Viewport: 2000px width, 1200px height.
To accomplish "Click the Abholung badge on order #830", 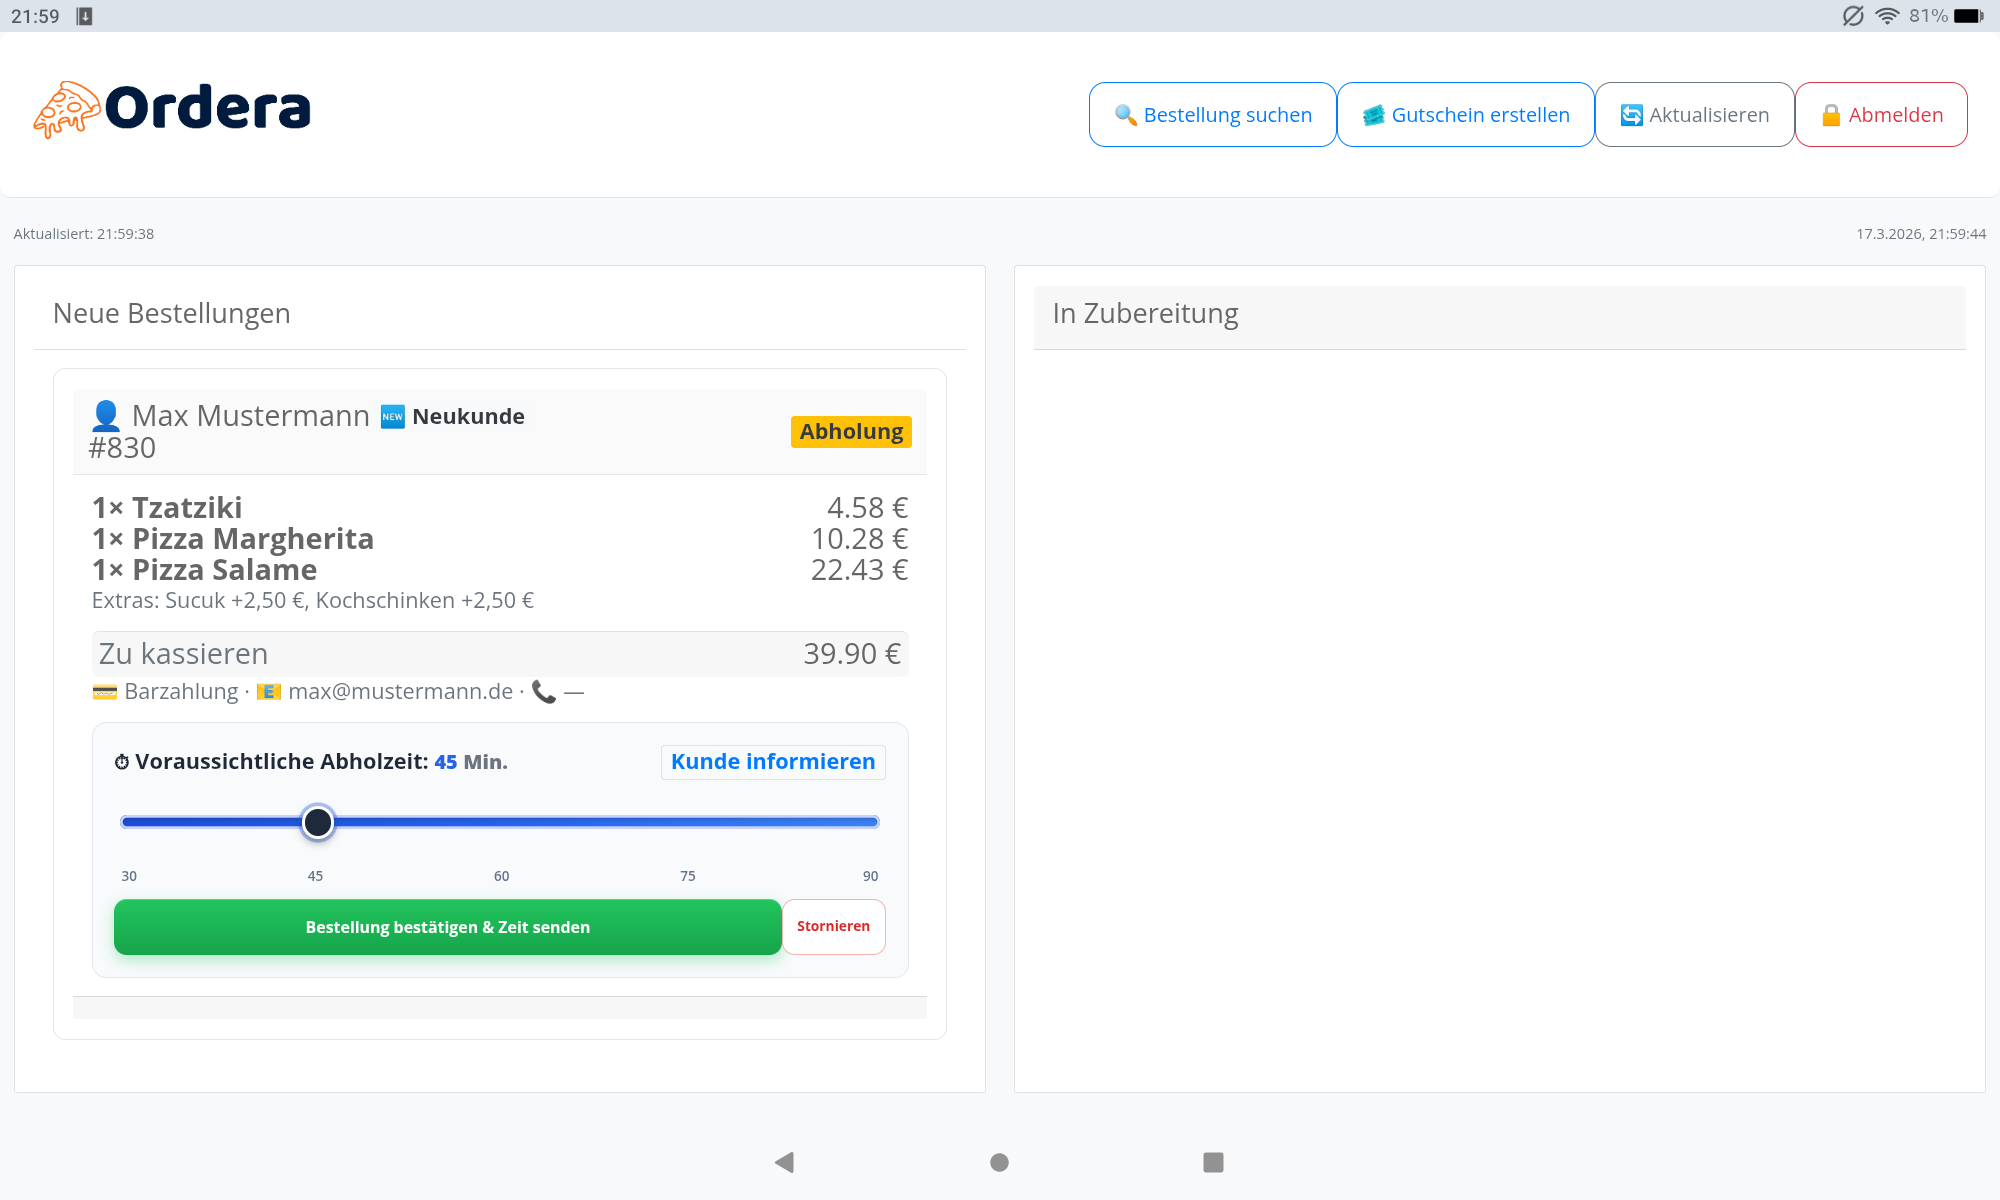I will point(850,432).
